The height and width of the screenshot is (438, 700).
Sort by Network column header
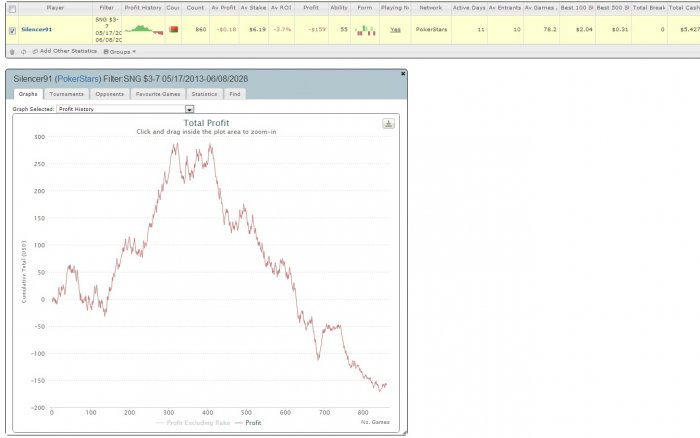click(430, 8)
